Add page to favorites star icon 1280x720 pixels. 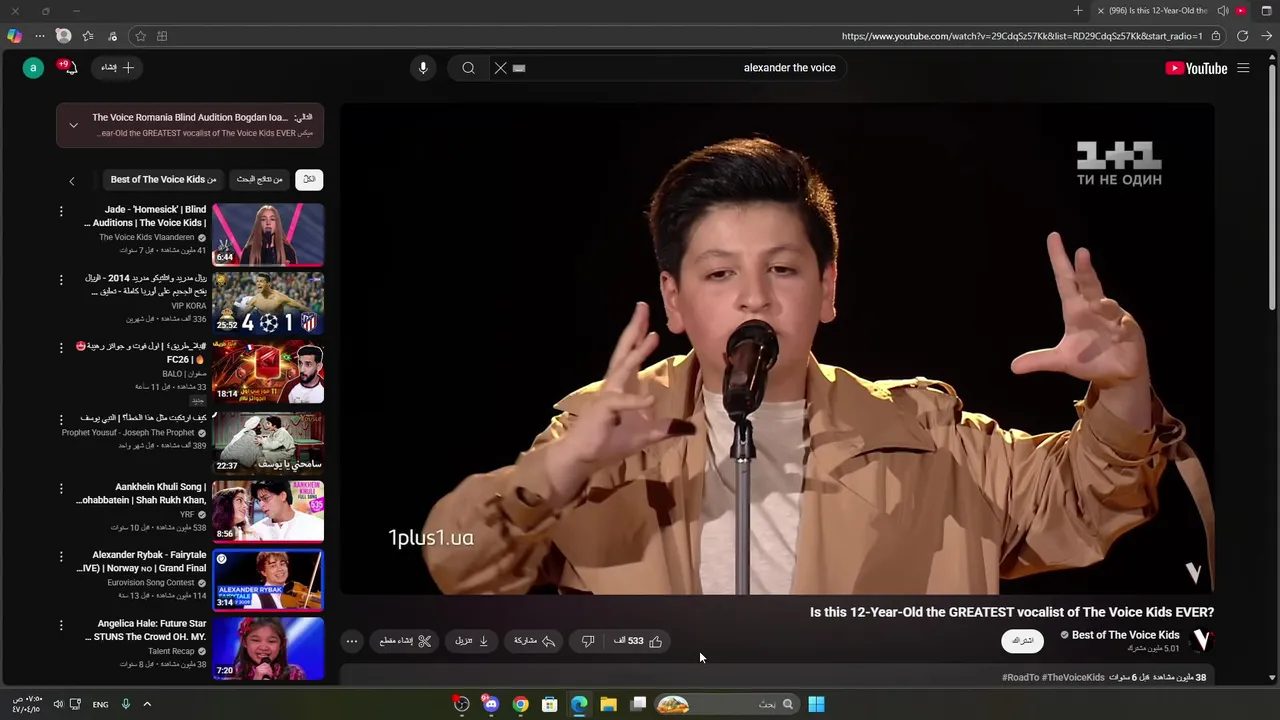click(140, 36)
